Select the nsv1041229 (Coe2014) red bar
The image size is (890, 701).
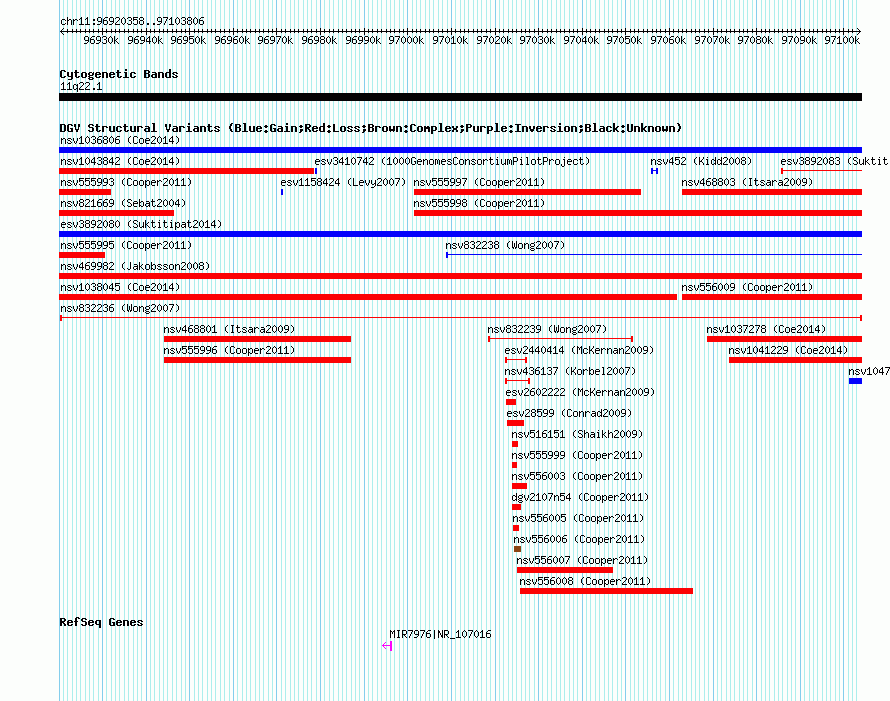[x=795, y=360]
